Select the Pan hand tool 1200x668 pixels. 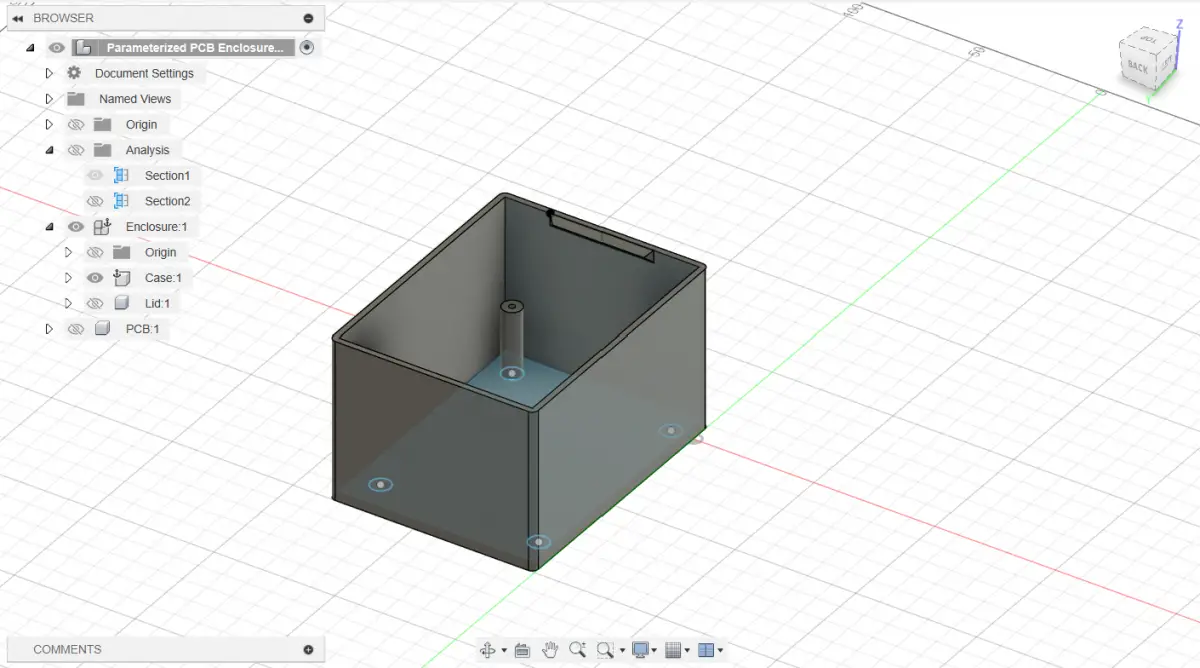pos(550,650)
